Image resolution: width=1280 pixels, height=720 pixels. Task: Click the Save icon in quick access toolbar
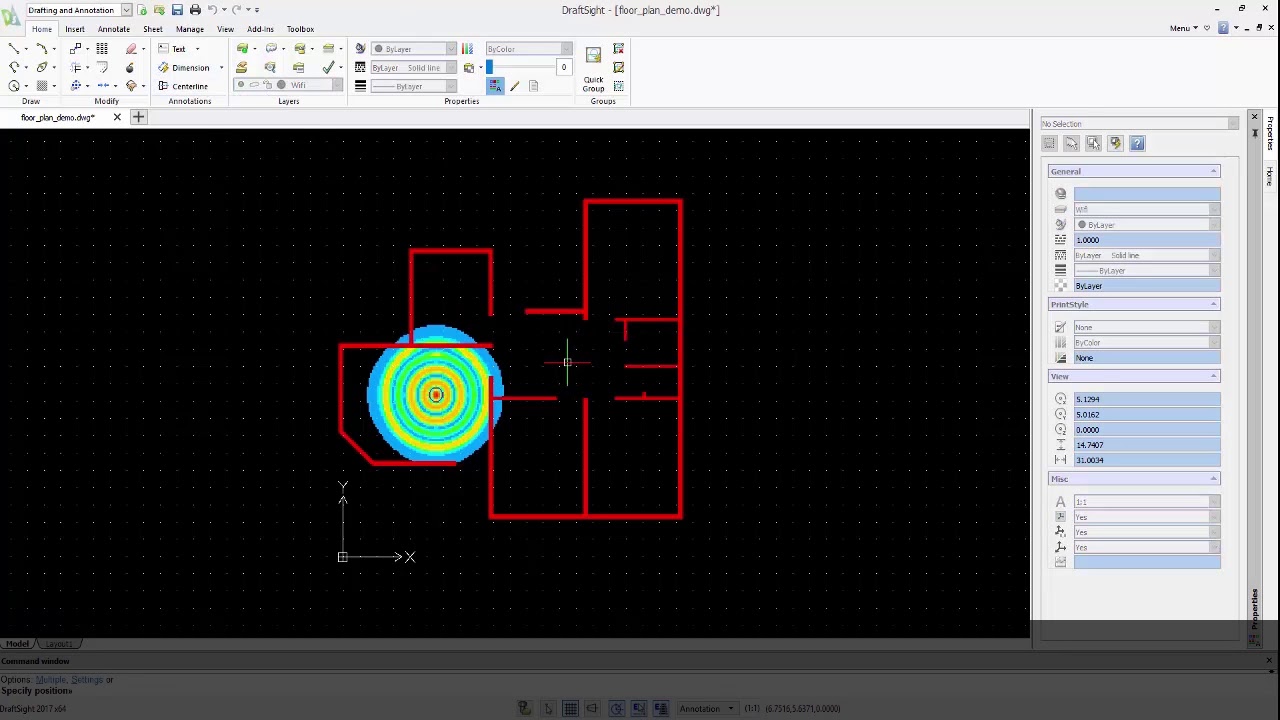(x=177, y=10)
